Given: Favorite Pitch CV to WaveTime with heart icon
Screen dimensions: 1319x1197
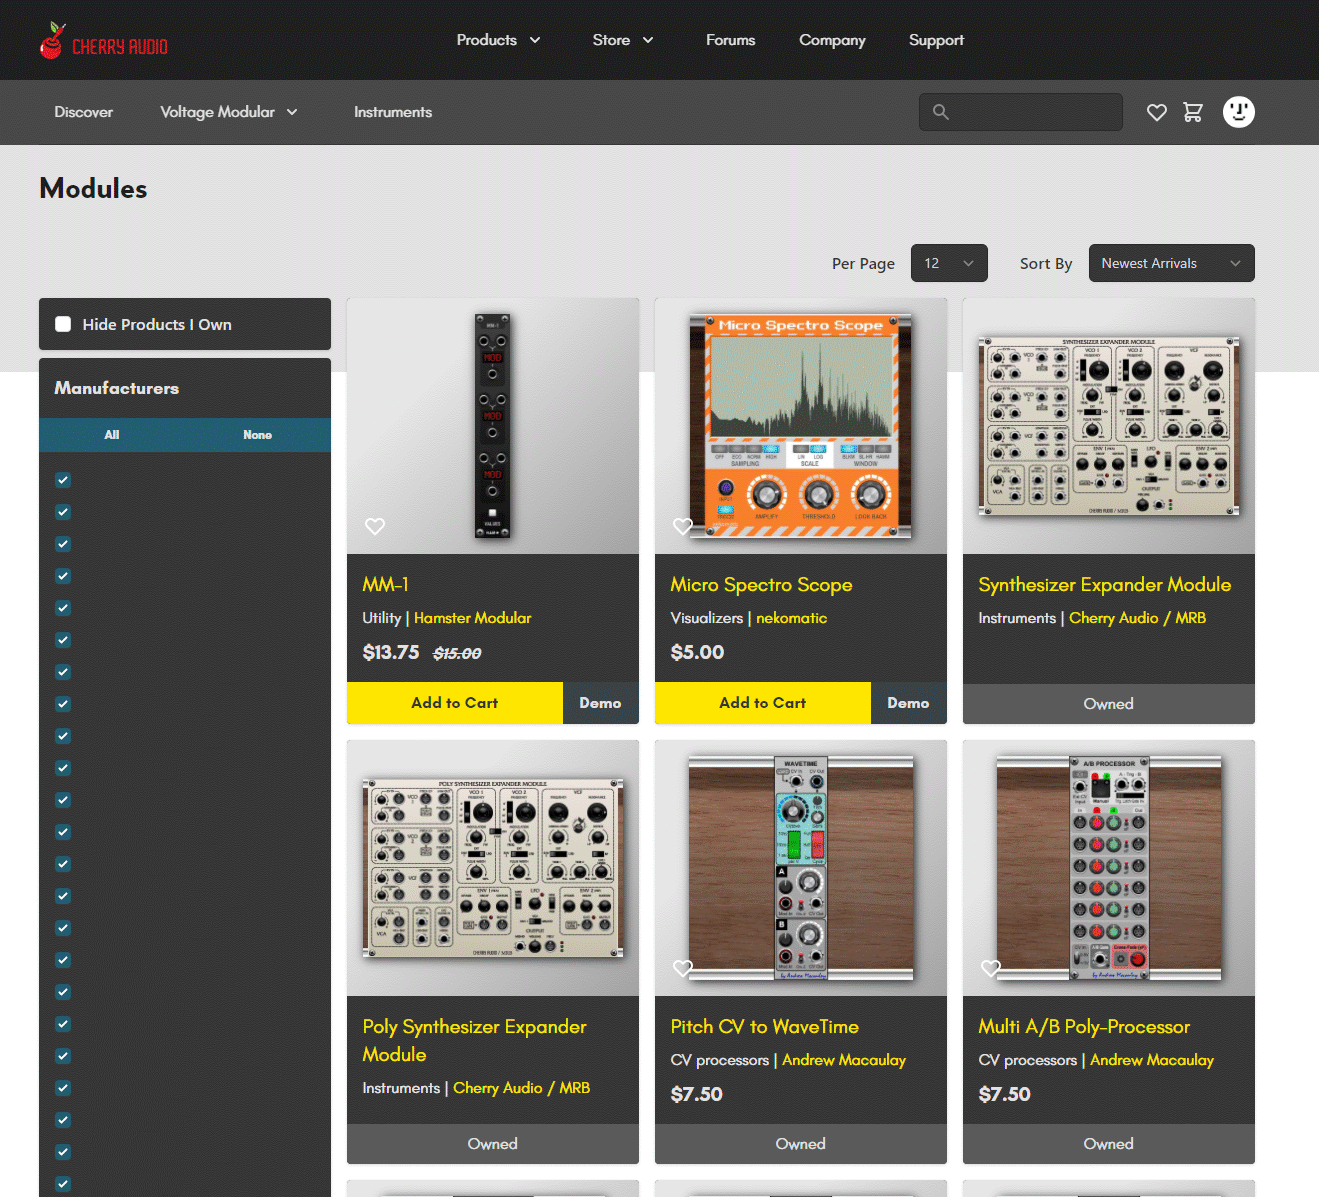Looking at the screenshot, I should [683, 968].
